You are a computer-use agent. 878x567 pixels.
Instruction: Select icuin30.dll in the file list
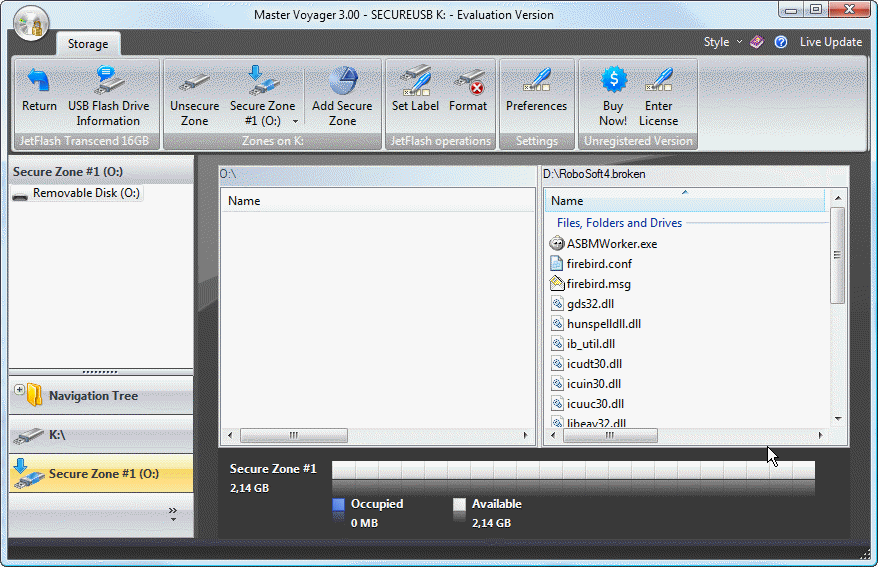coord(594,384)
